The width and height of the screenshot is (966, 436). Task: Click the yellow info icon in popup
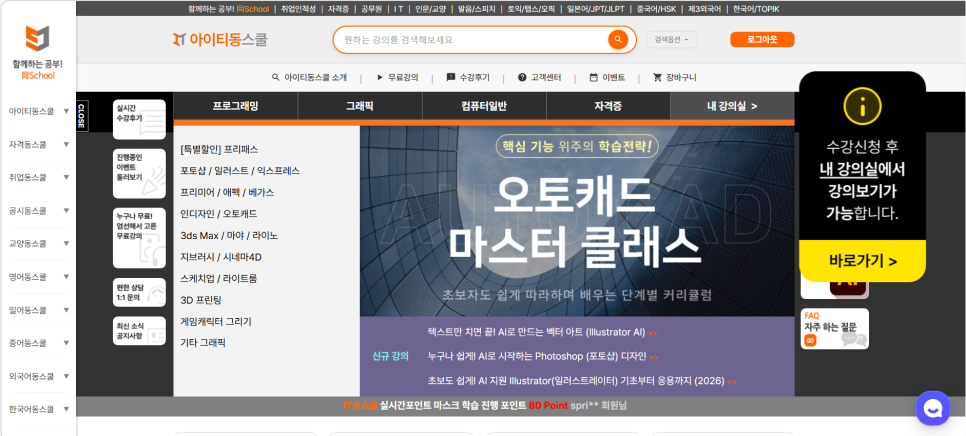tap(862, 105)
